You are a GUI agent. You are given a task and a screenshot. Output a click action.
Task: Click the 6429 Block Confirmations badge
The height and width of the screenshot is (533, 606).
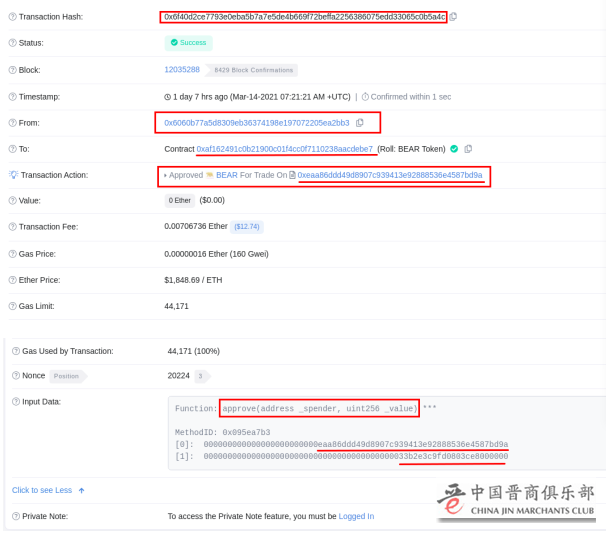click(x=253, y=70)
